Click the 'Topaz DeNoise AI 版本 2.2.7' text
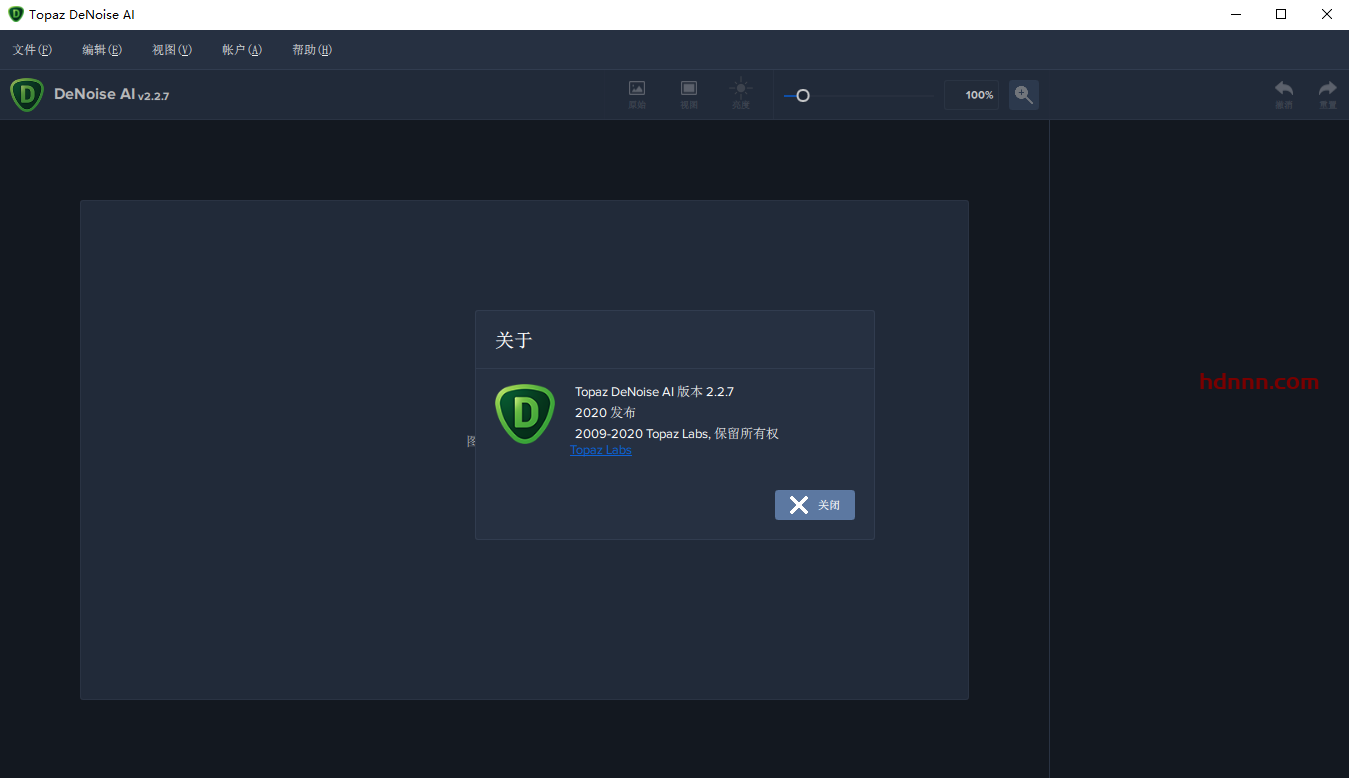This screenshot has width=1349, height=778. click(x=654, y=392)
